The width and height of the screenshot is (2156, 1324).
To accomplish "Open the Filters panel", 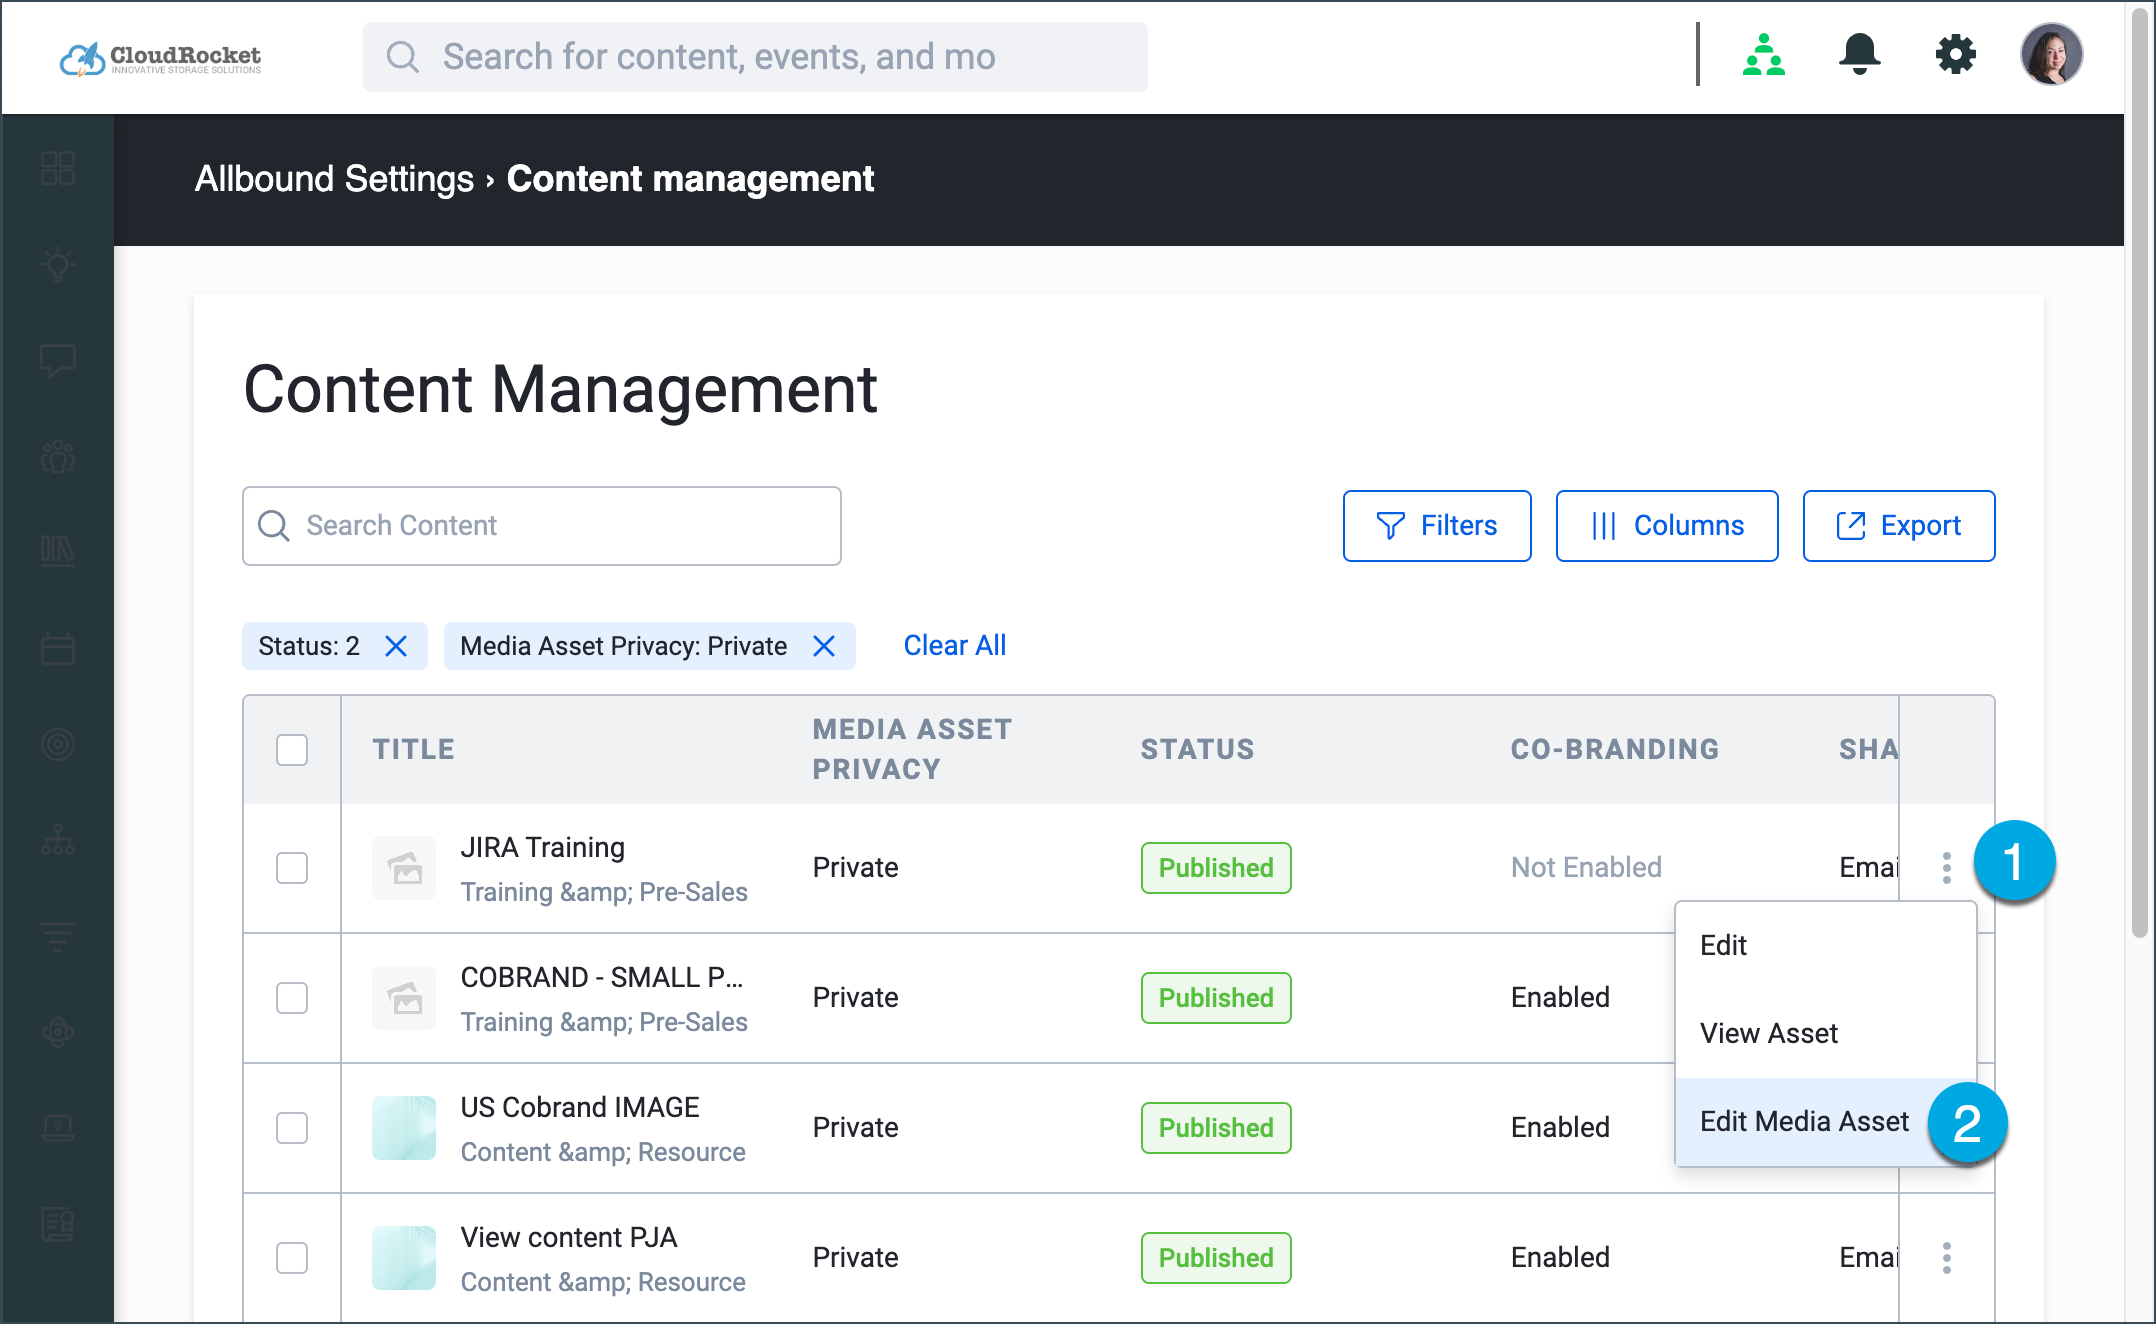I will coord(1437,526).
